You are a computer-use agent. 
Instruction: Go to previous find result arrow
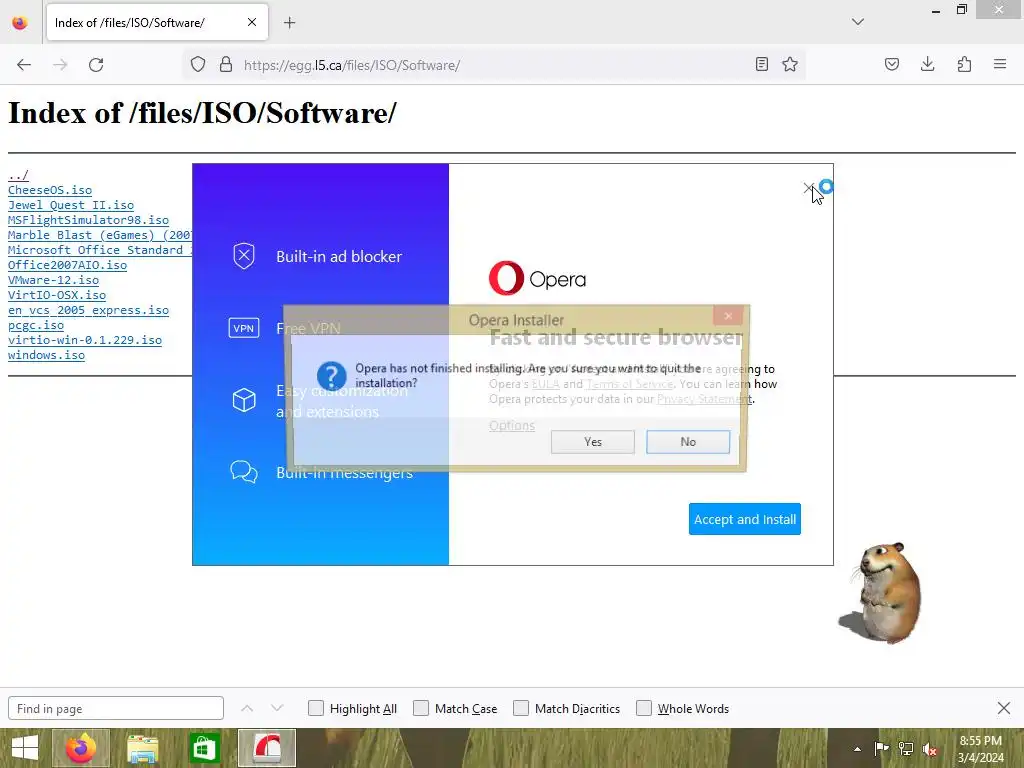[x=247, y=709]
